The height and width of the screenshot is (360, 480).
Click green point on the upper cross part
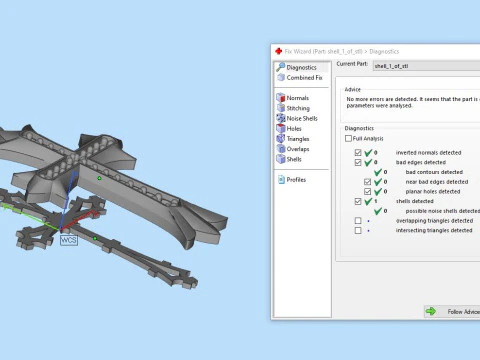tap(99, 178)
